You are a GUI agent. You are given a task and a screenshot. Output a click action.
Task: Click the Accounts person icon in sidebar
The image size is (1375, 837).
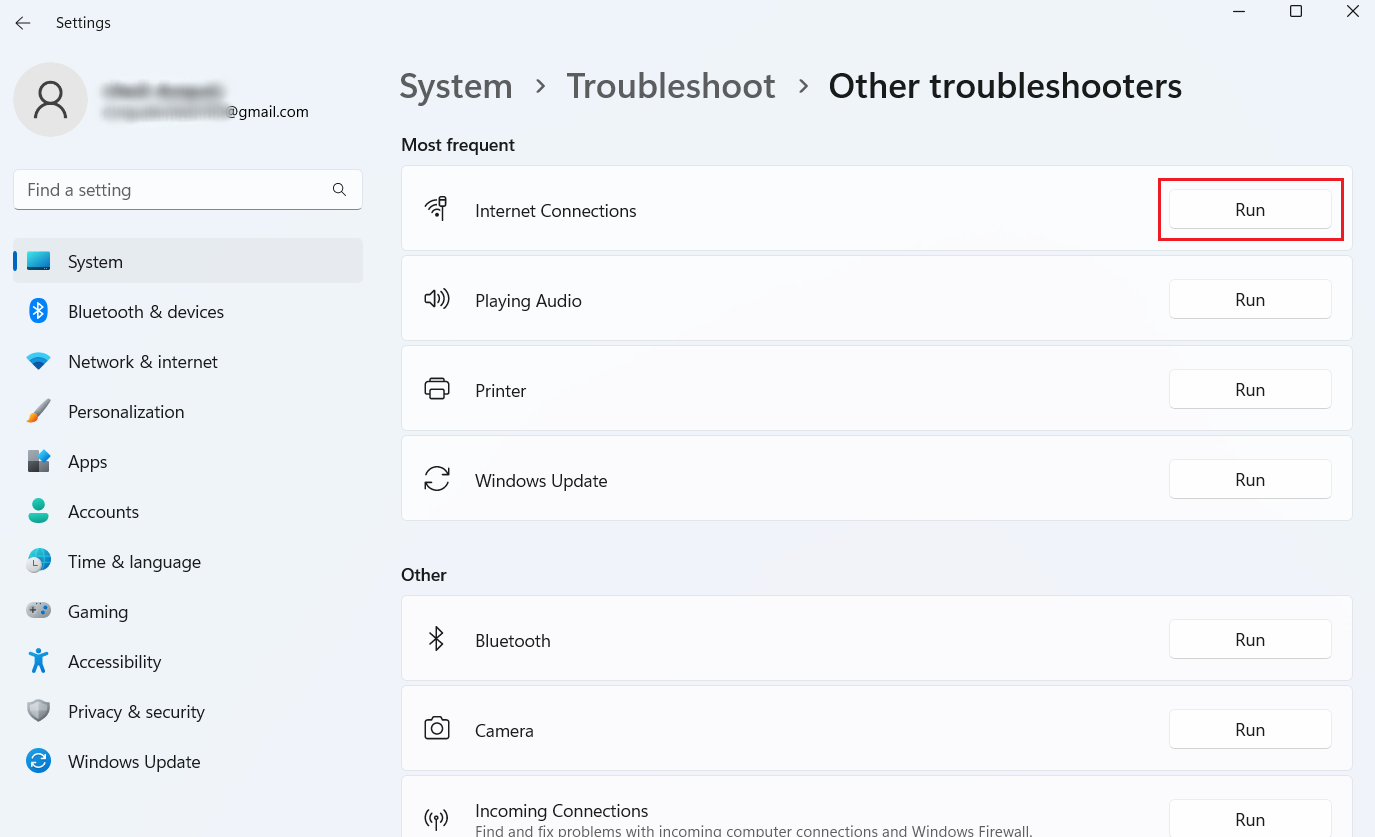pos(39,511)
